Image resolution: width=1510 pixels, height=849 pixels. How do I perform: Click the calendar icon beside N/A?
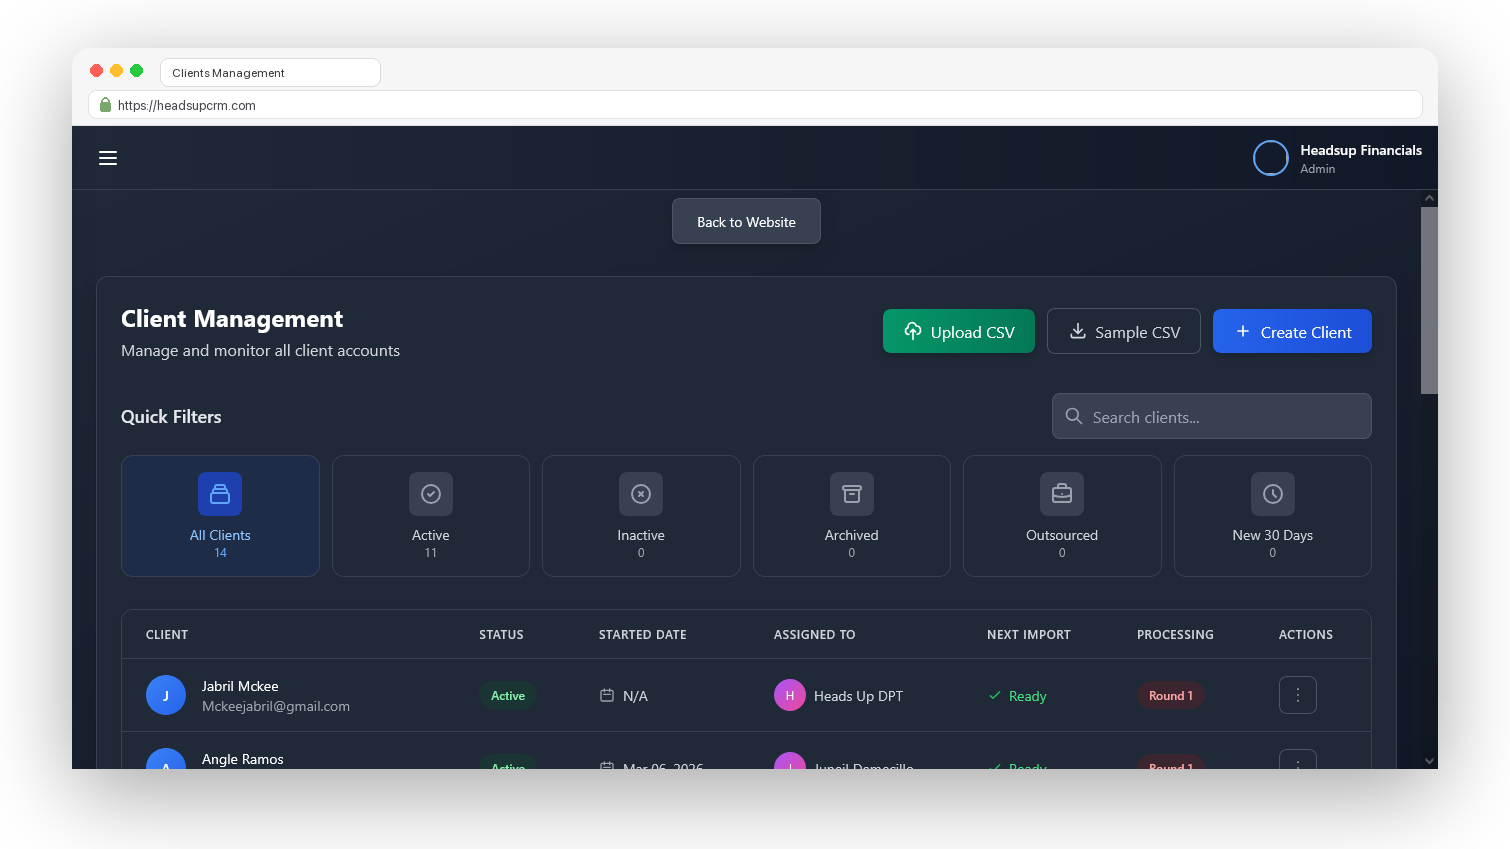(607, 695)
